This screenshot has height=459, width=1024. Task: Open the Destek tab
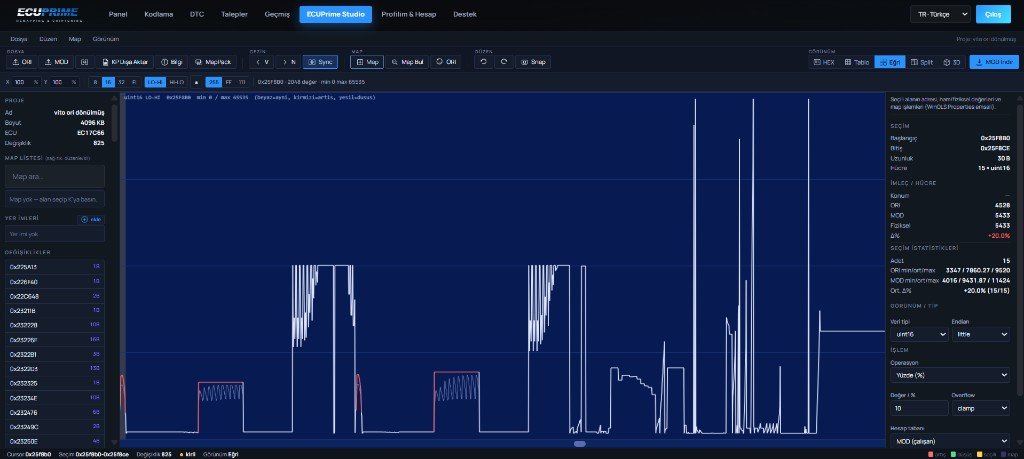point(465,14)
